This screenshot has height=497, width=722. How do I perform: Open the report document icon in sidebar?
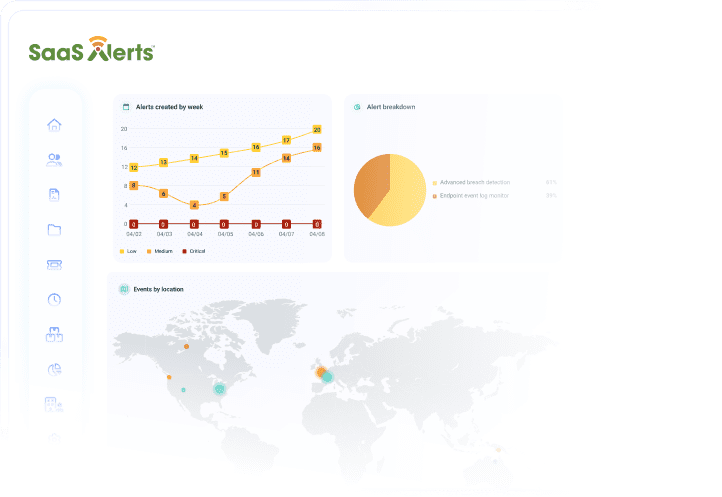click(54, 195)
